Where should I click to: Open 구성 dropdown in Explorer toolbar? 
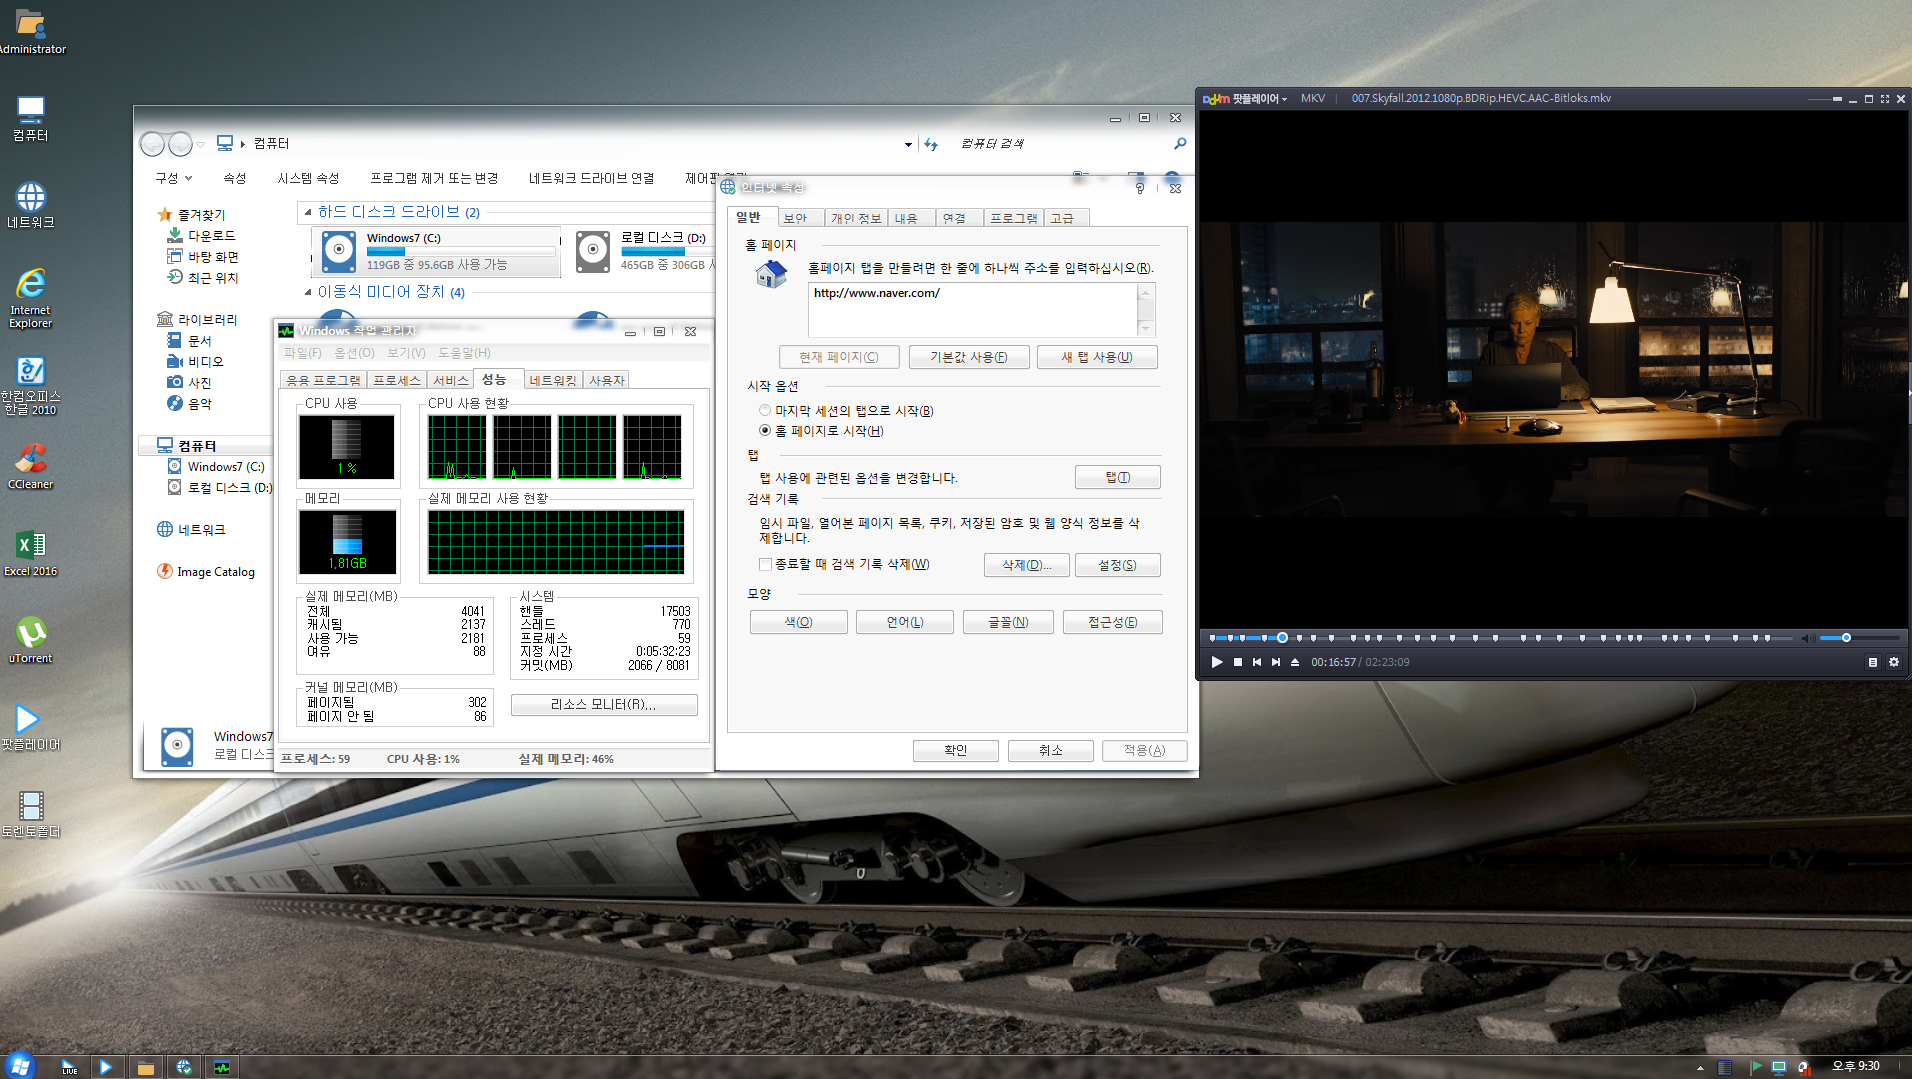pyautogui.click(x=174, y=178)
